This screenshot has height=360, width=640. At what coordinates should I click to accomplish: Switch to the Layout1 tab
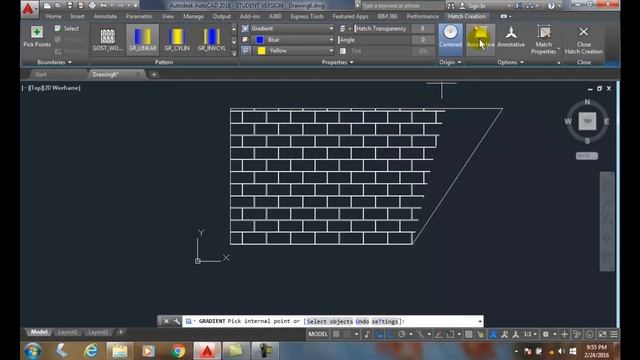coord(67,332)
